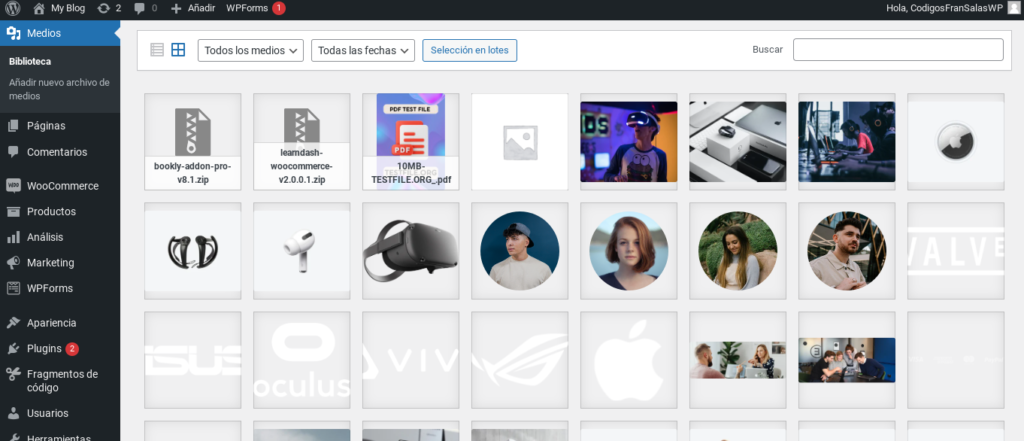Click the WordPress logo icon
This screenshot has height=441, width=1024.
pos(12,8)
